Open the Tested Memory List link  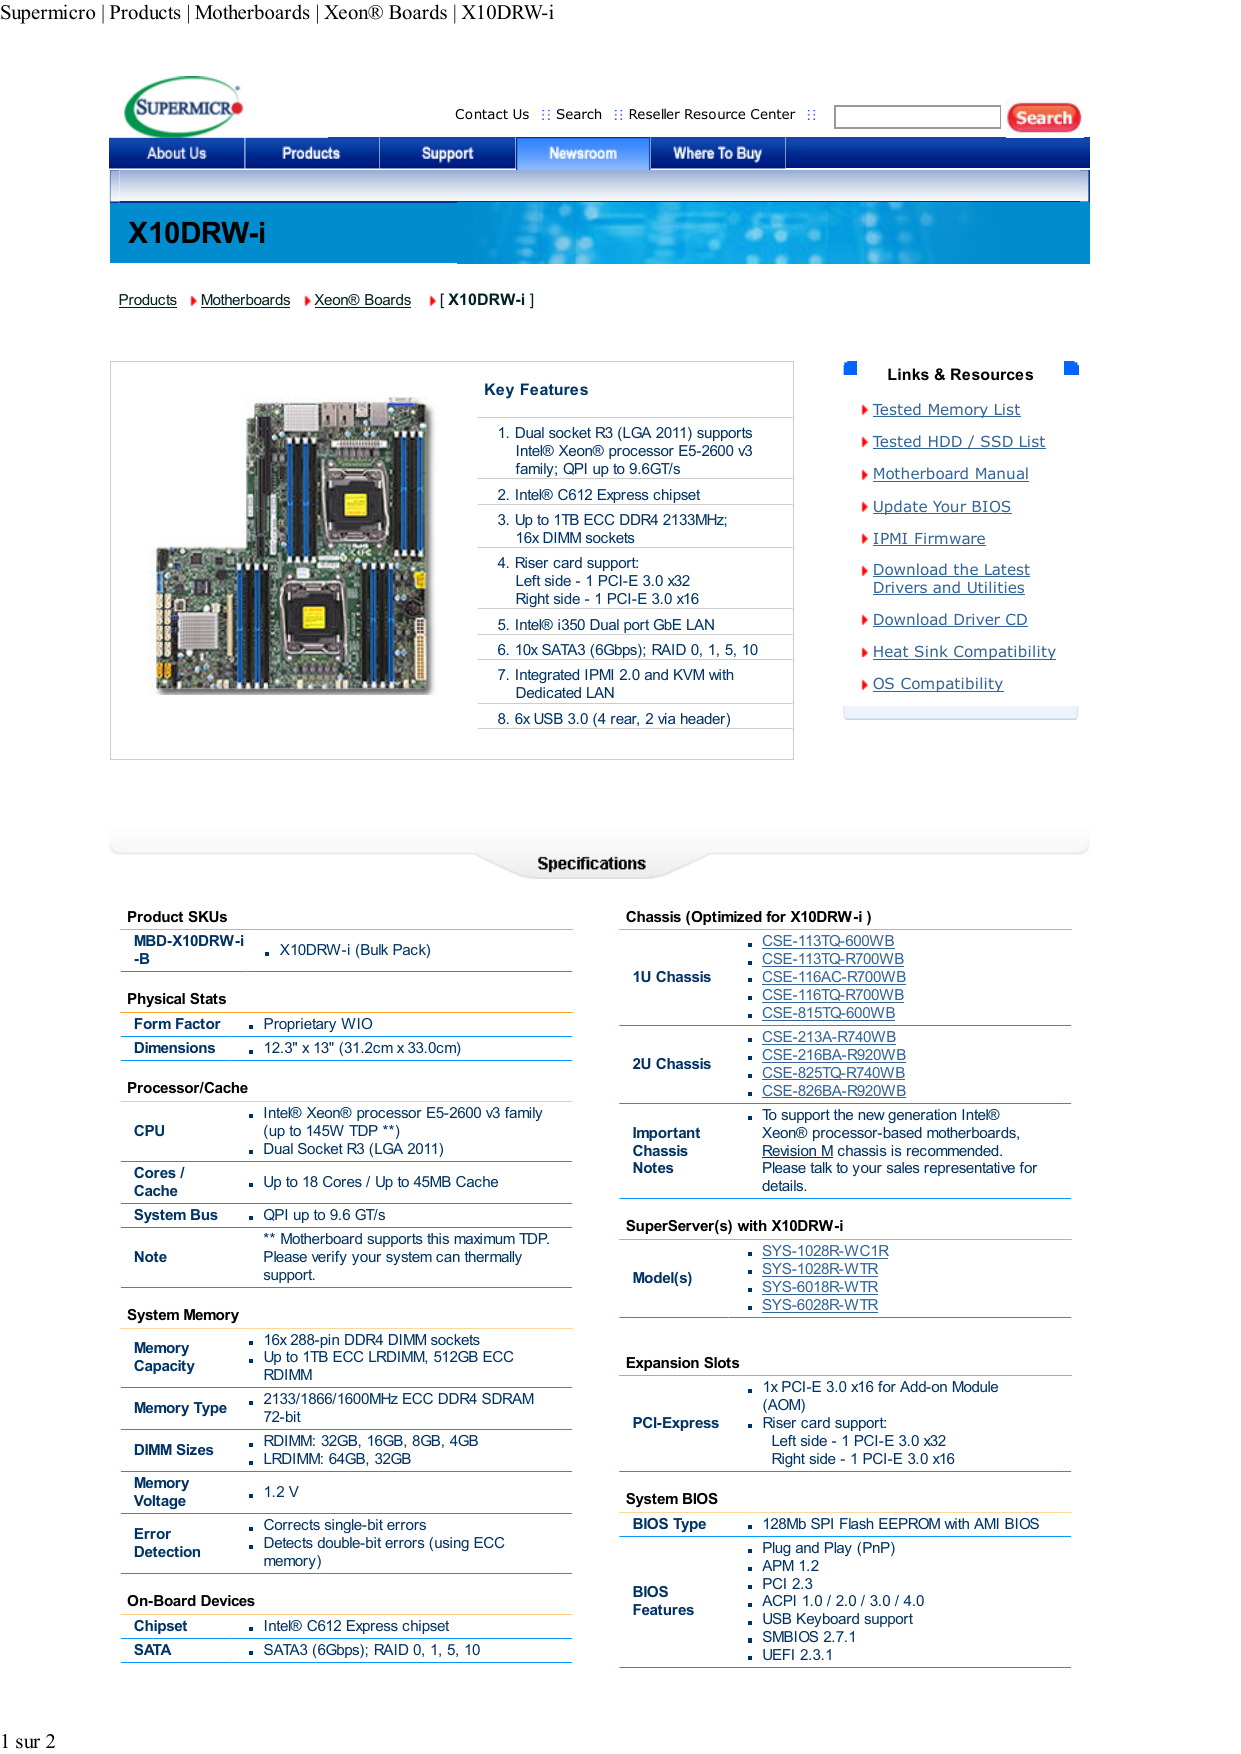(x=946, y=409)
